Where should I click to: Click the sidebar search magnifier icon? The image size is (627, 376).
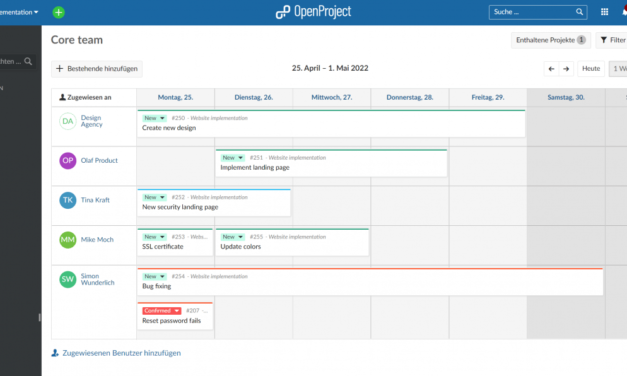(28, 61)
